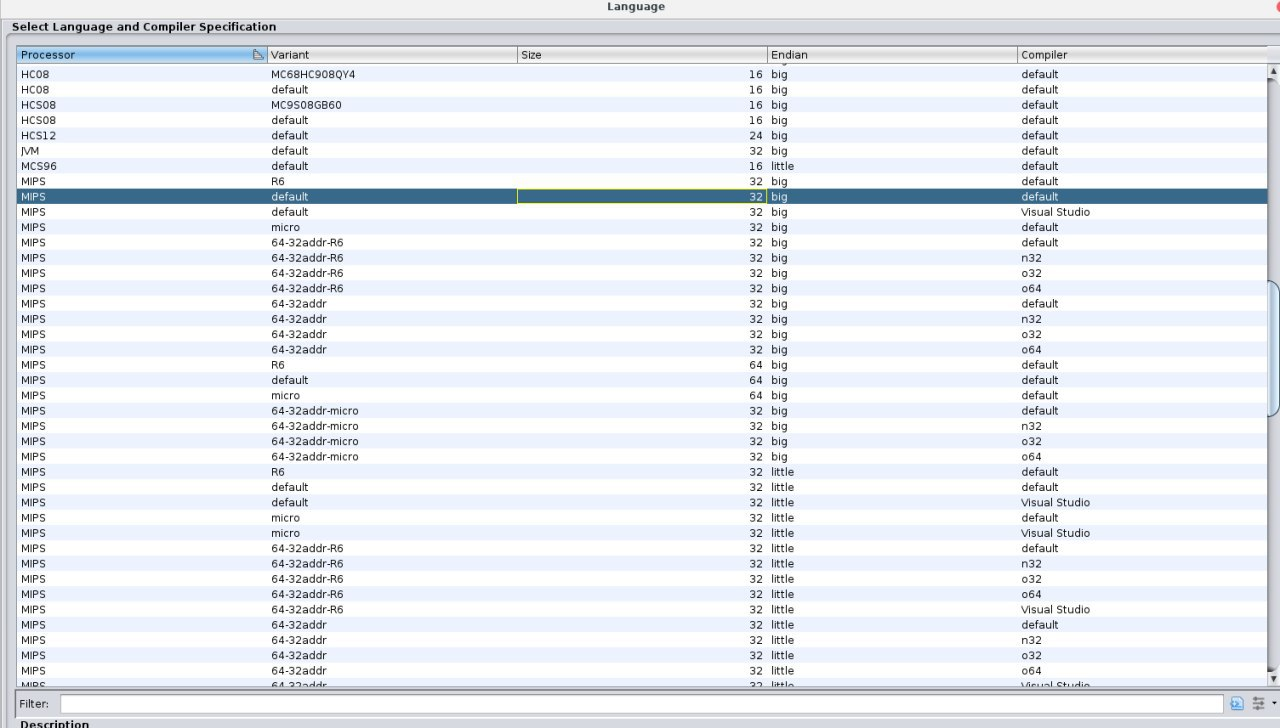
Task: Open the filter dropdown arrow at bottom right
Action: [x=1274, y=703]
